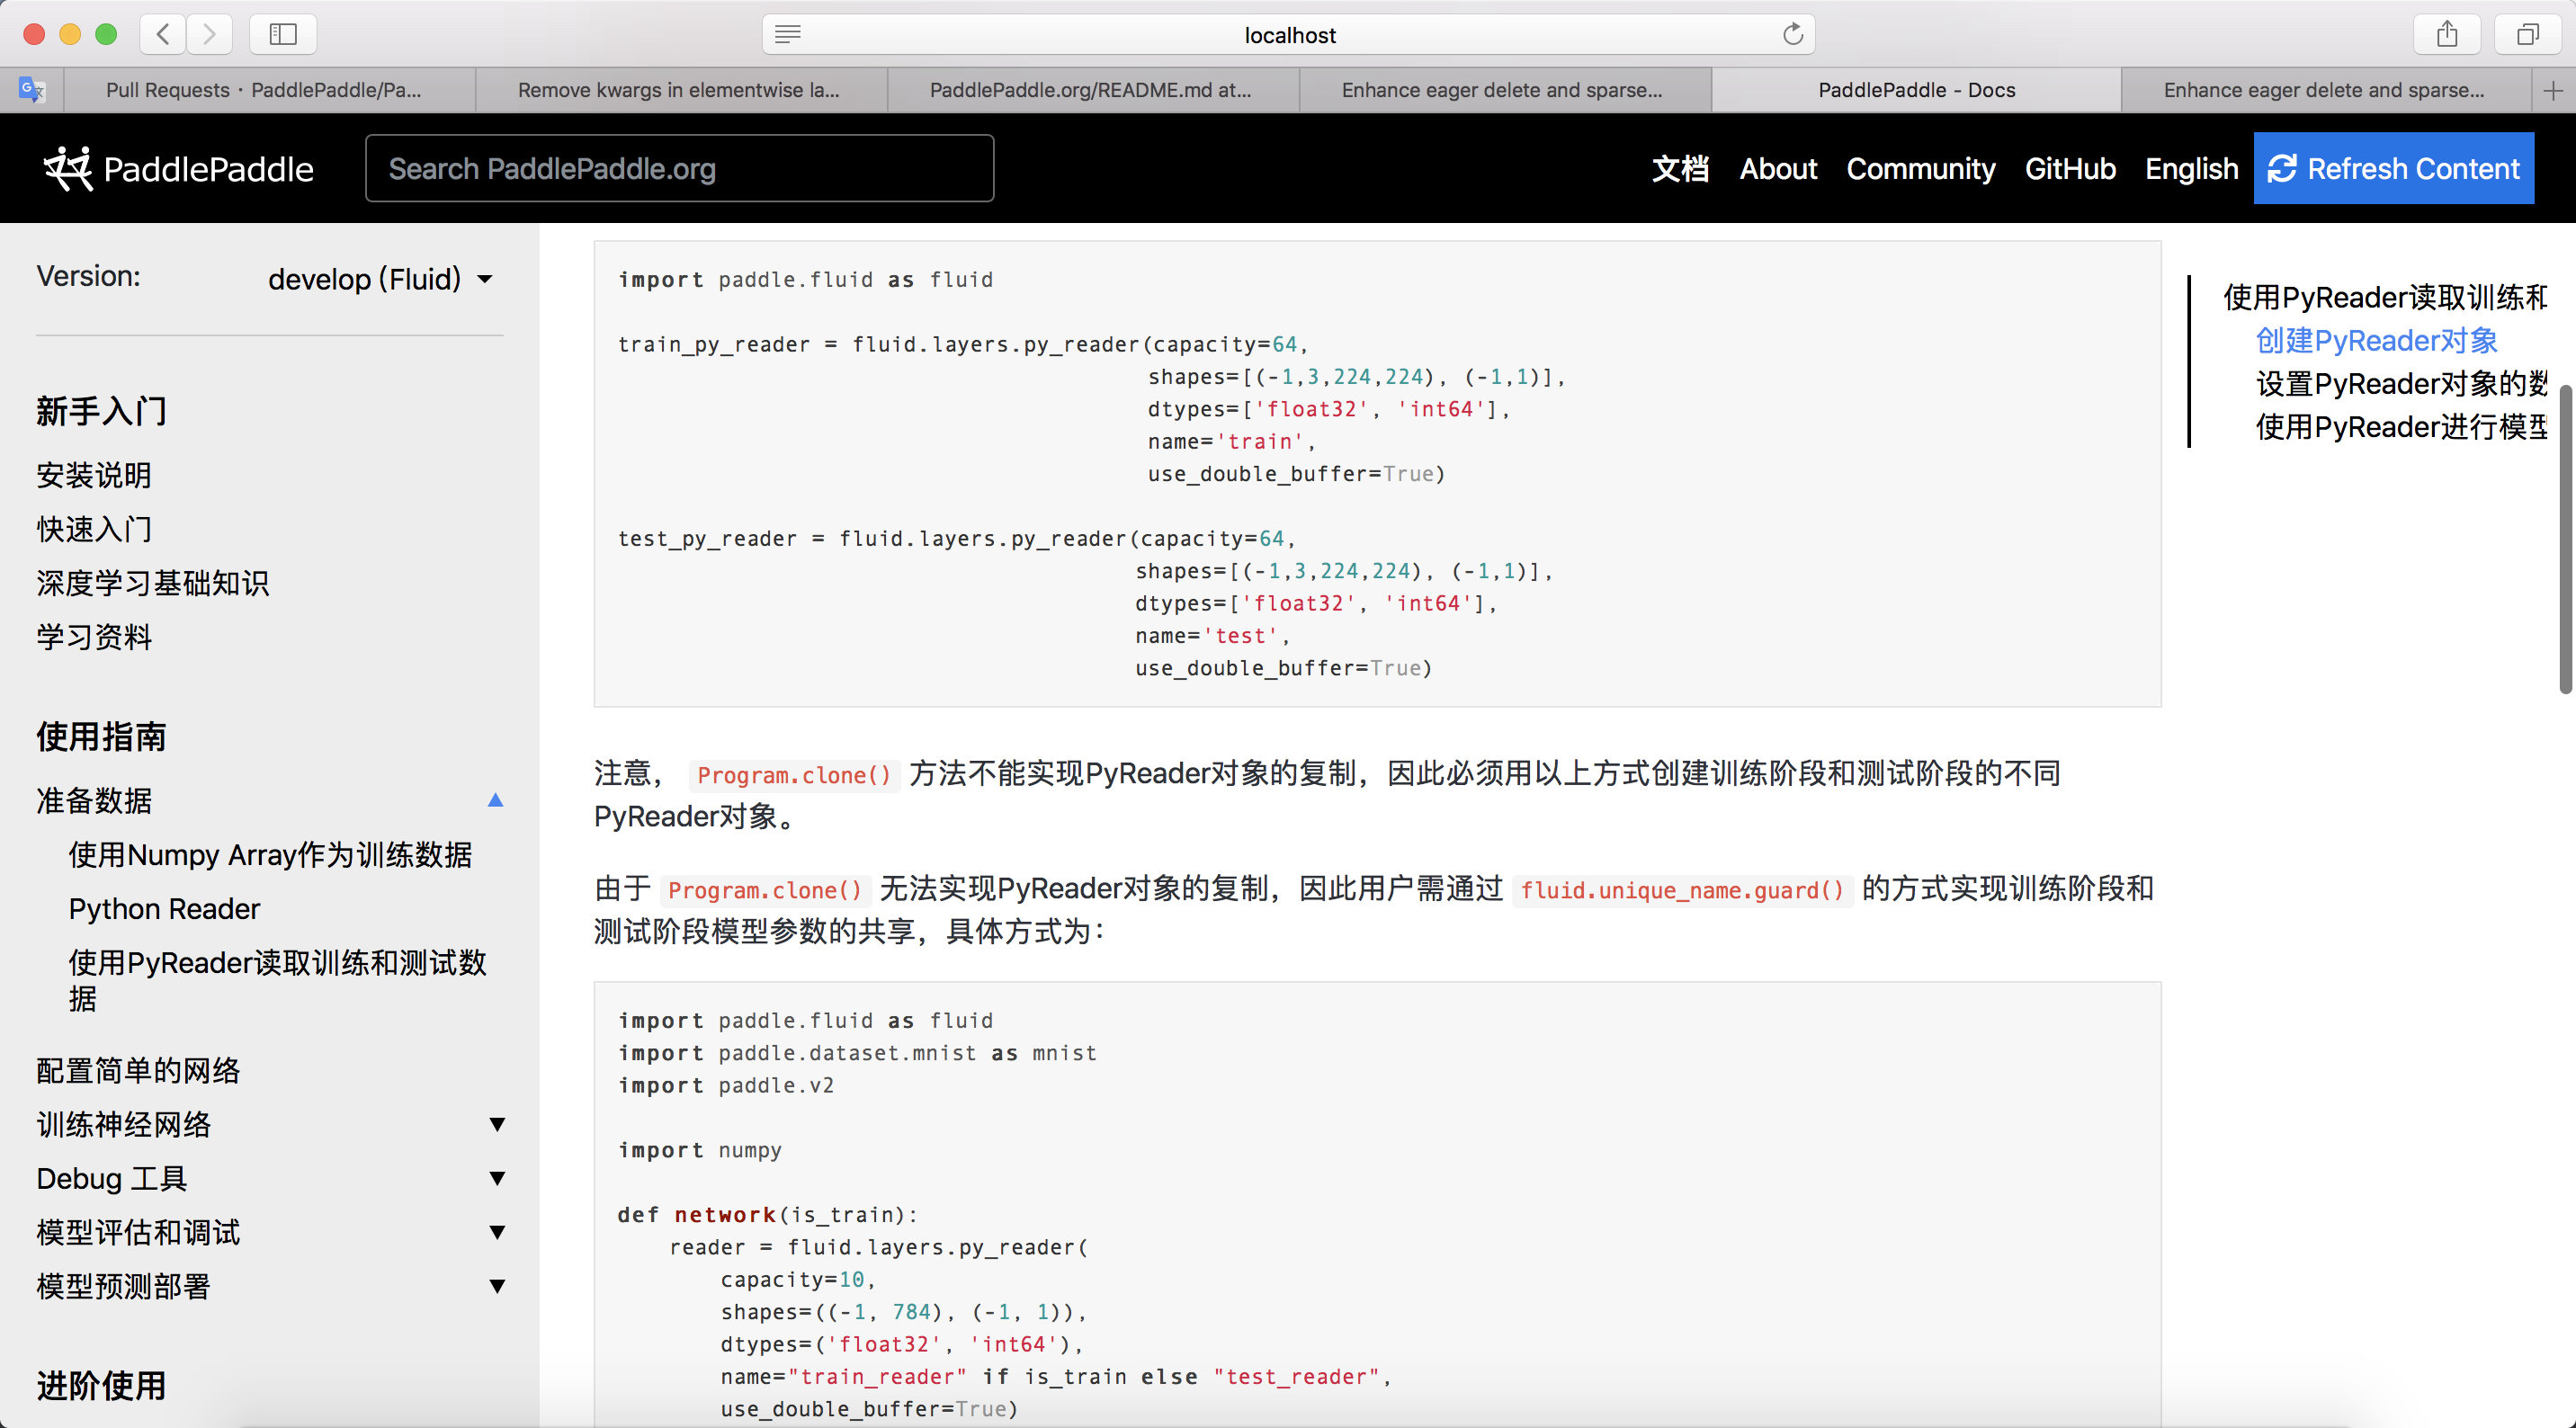This screenshot has width=2576, height=1428.
Task: Open 模型评估和调试 section label
Action: [x=138, y=1233]
